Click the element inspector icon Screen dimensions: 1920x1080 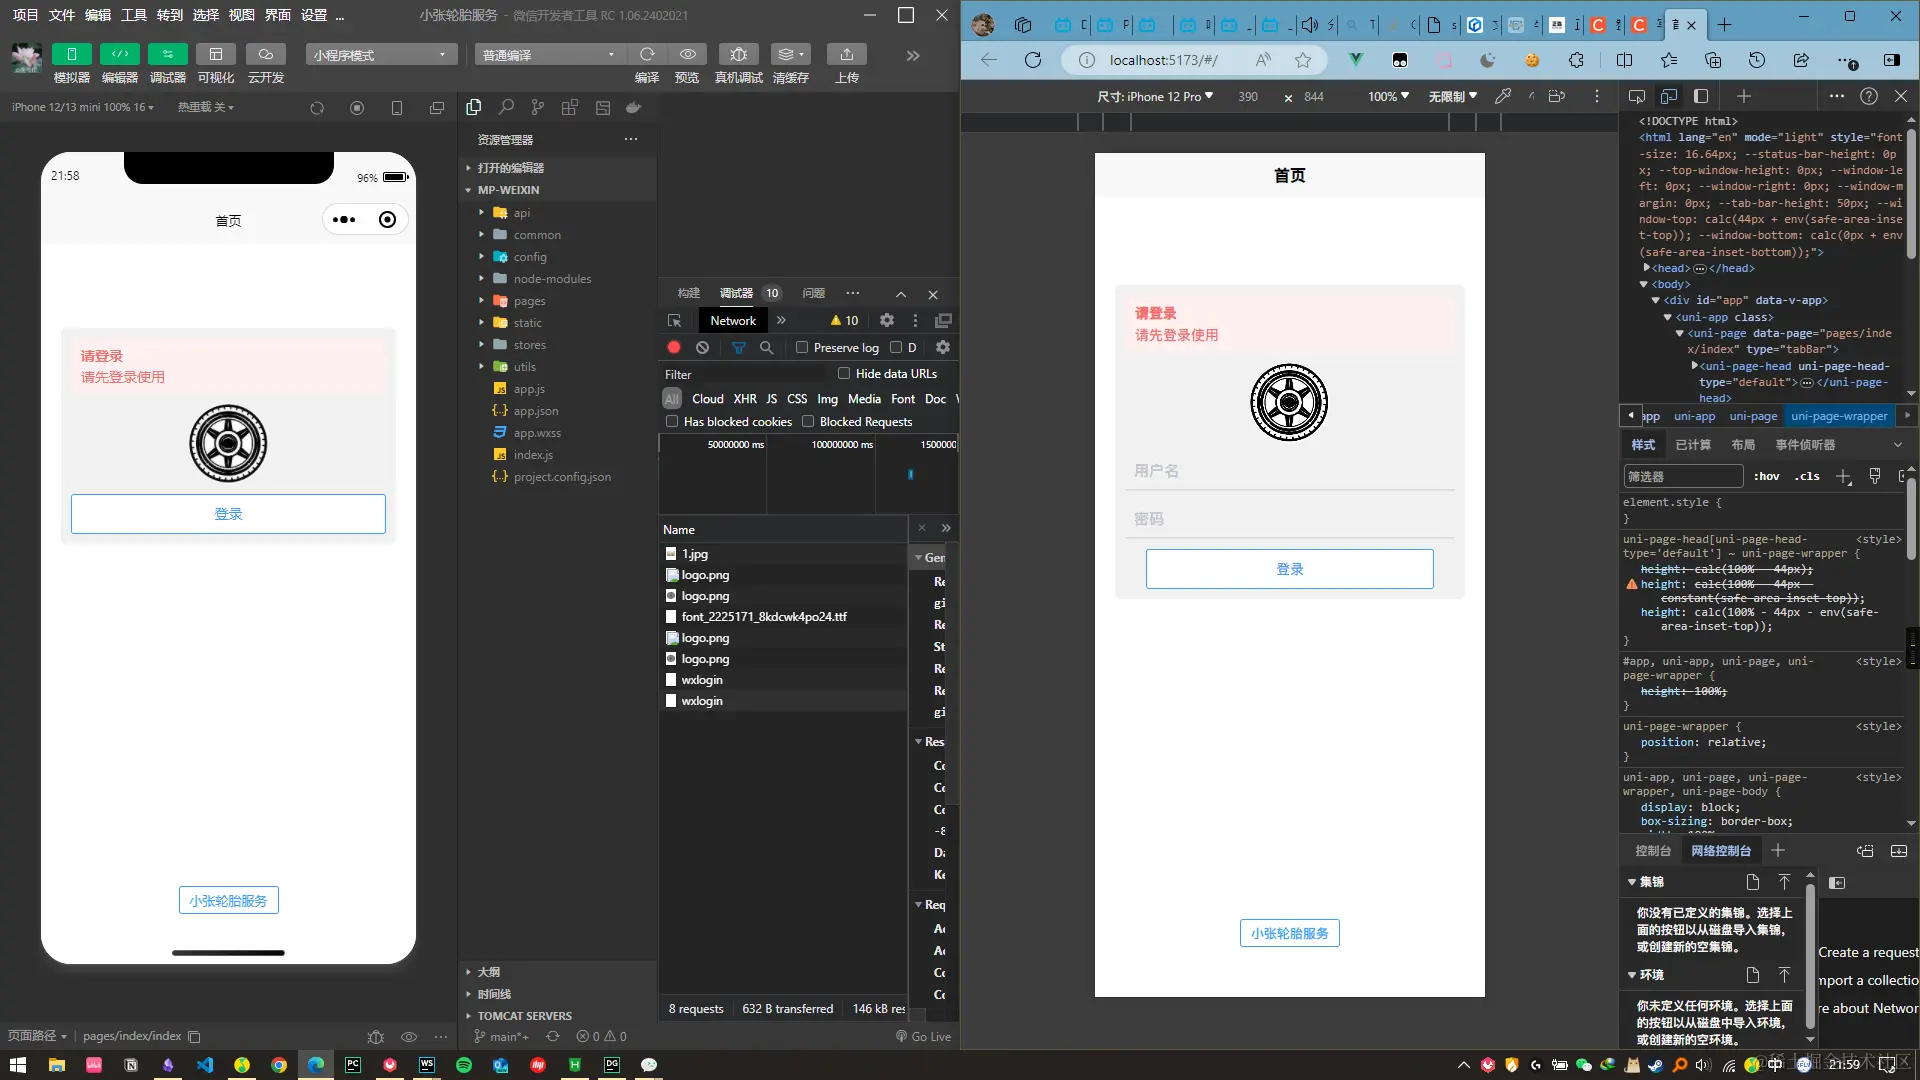pos(675,320)
